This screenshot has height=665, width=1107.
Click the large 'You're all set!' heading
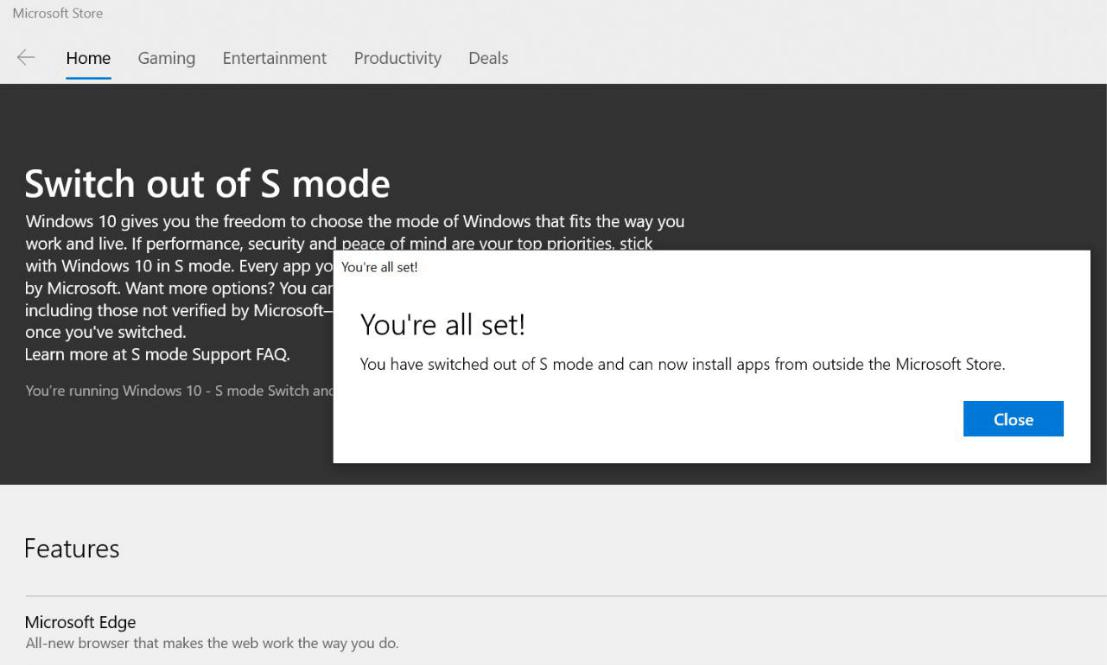click(x=442, y=324)
